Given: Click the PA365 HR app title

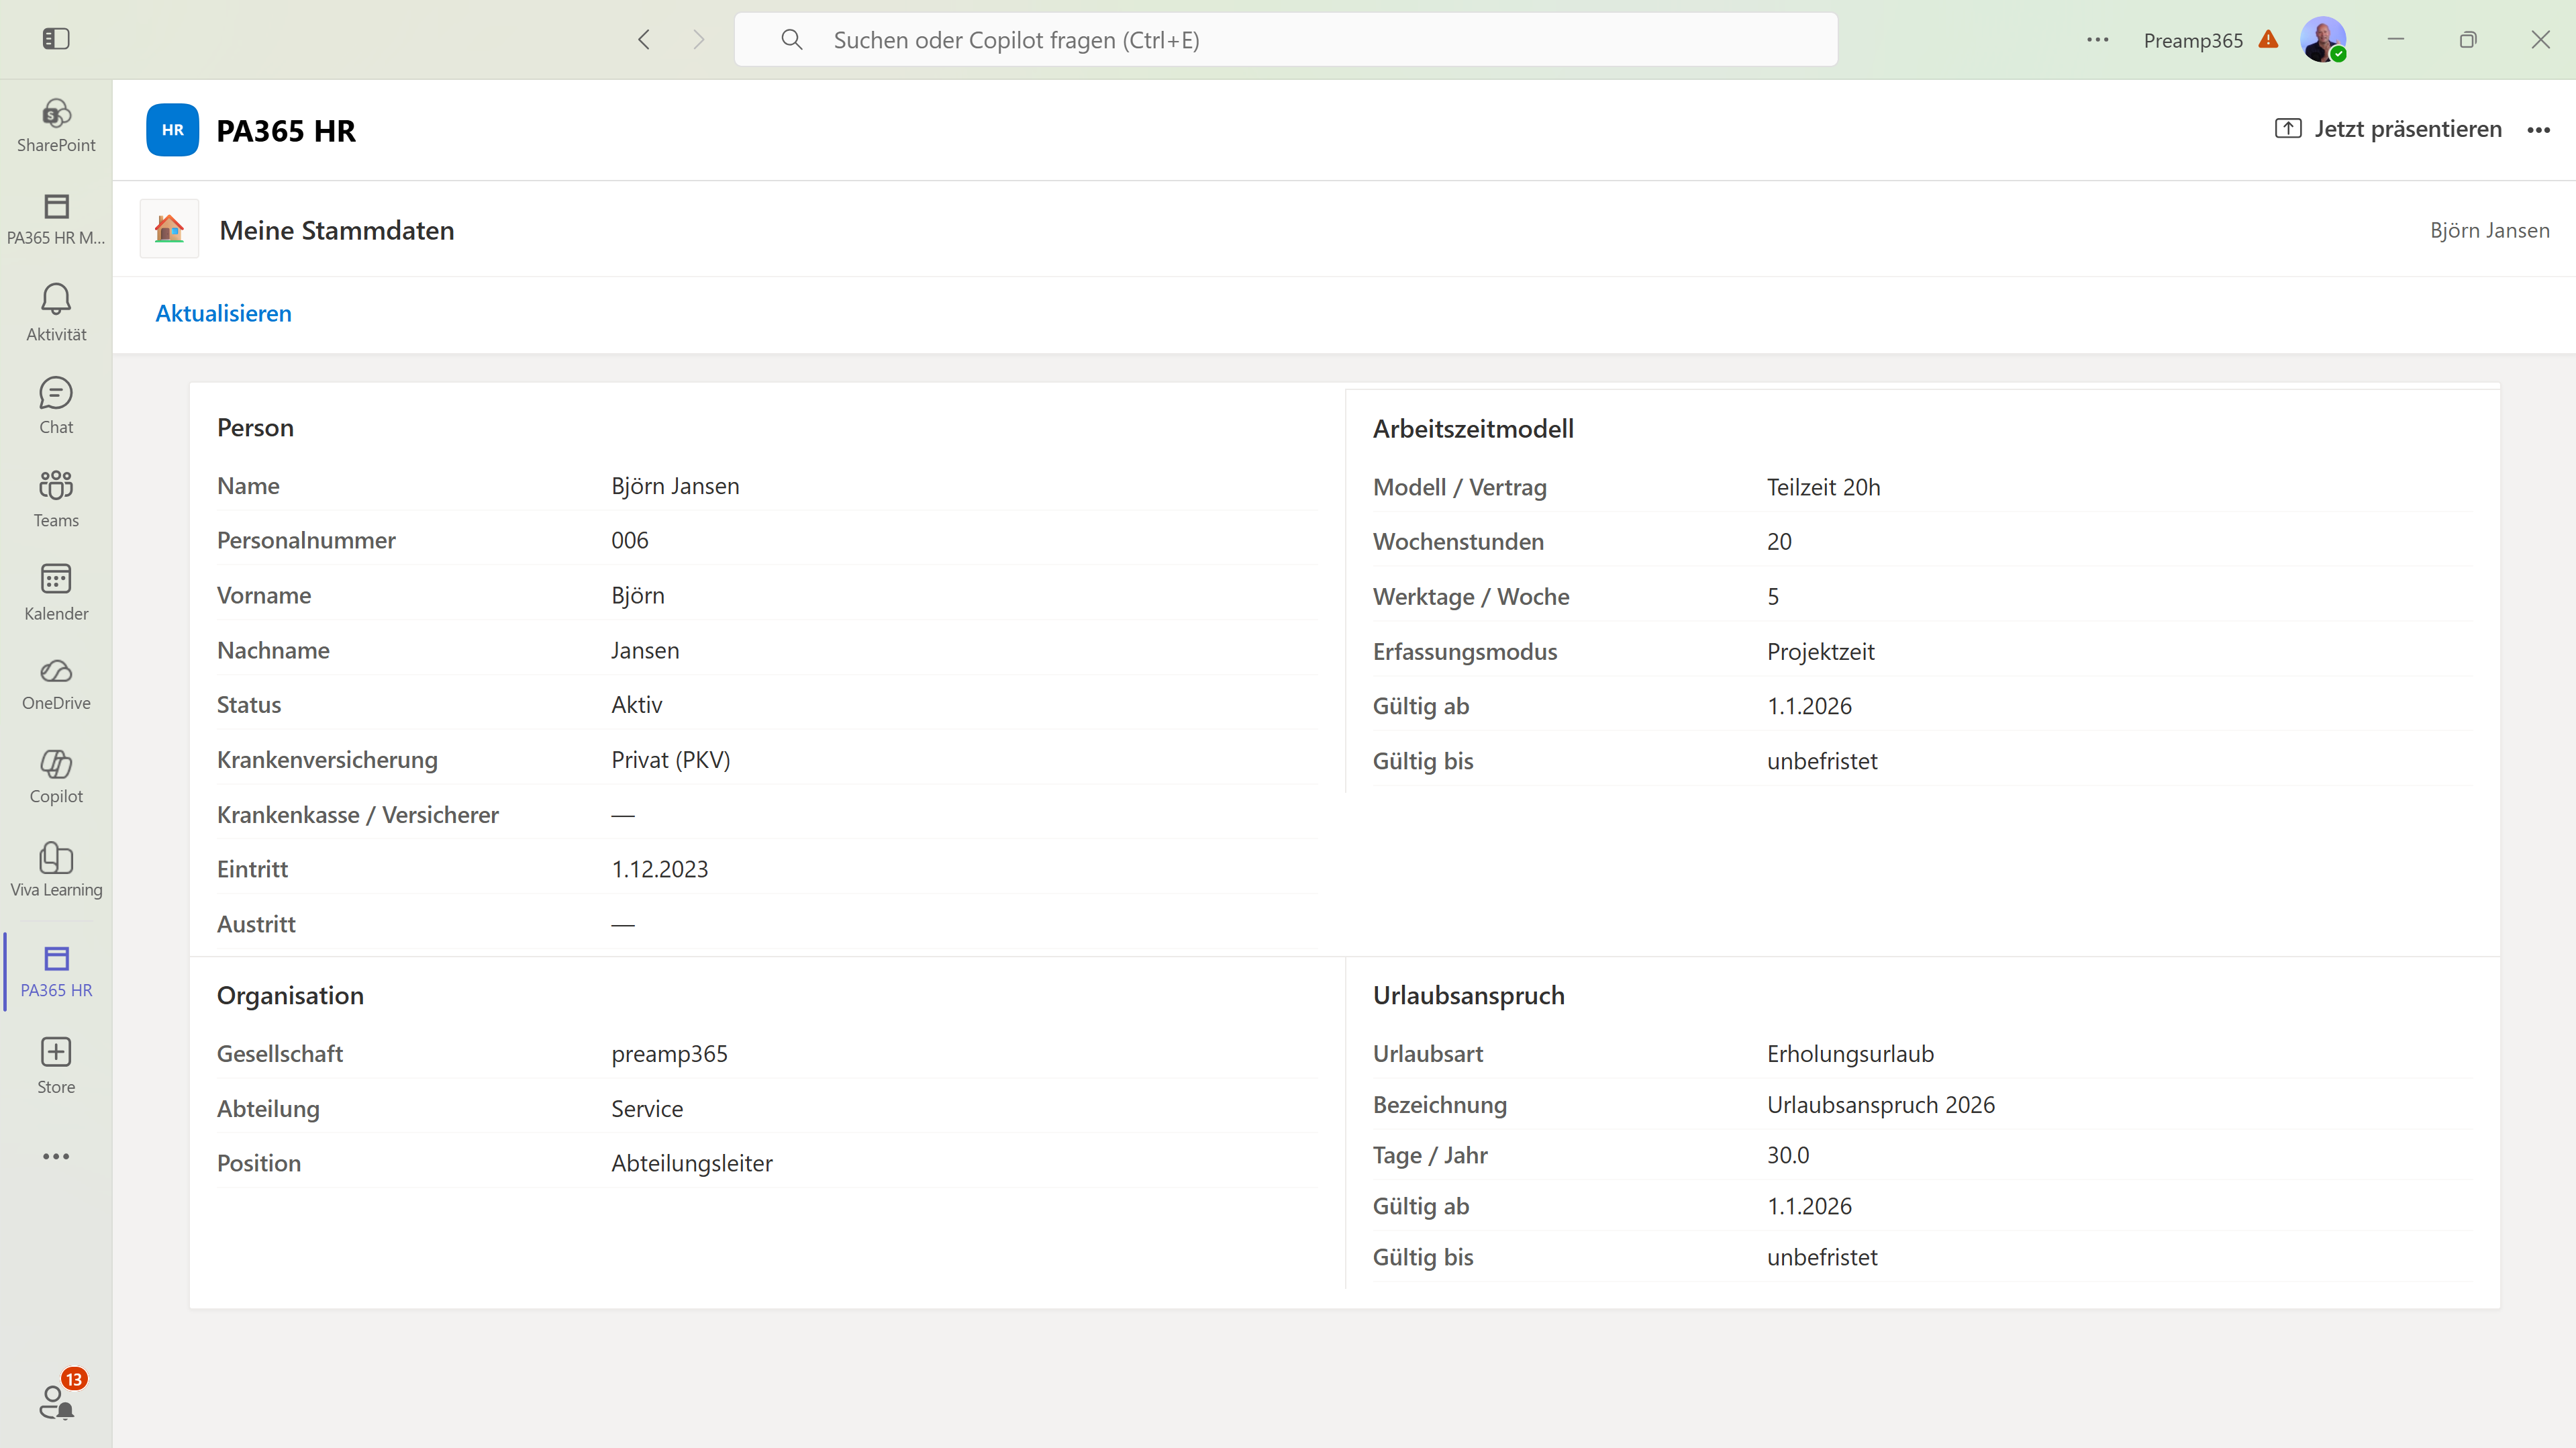Looking at the screenshot, I should pyautogui.click(x=286, y=131).
